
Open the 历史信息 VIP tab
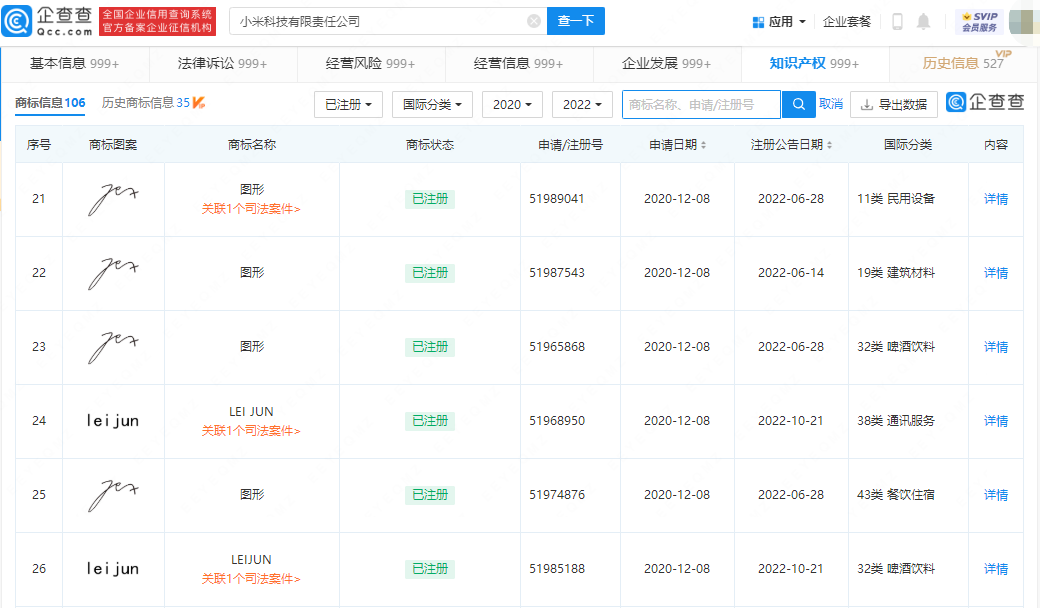tap(963, 64)
